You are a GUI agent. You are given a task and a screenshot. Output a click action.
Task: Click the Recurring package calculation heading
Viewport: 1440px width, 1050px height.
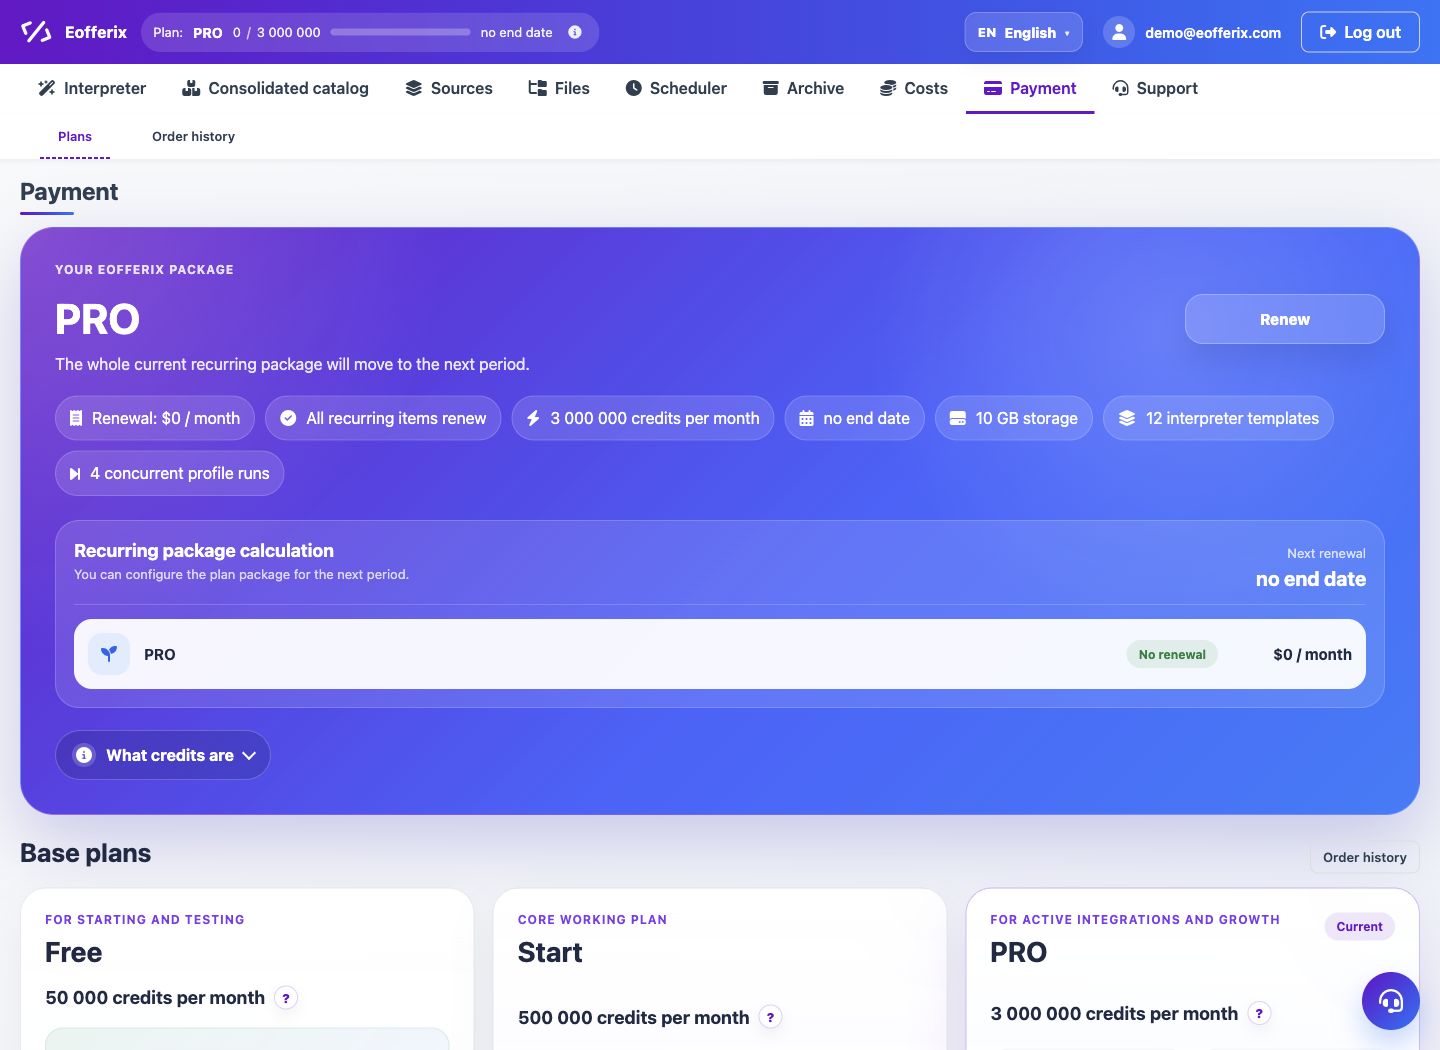coord(204,551)
